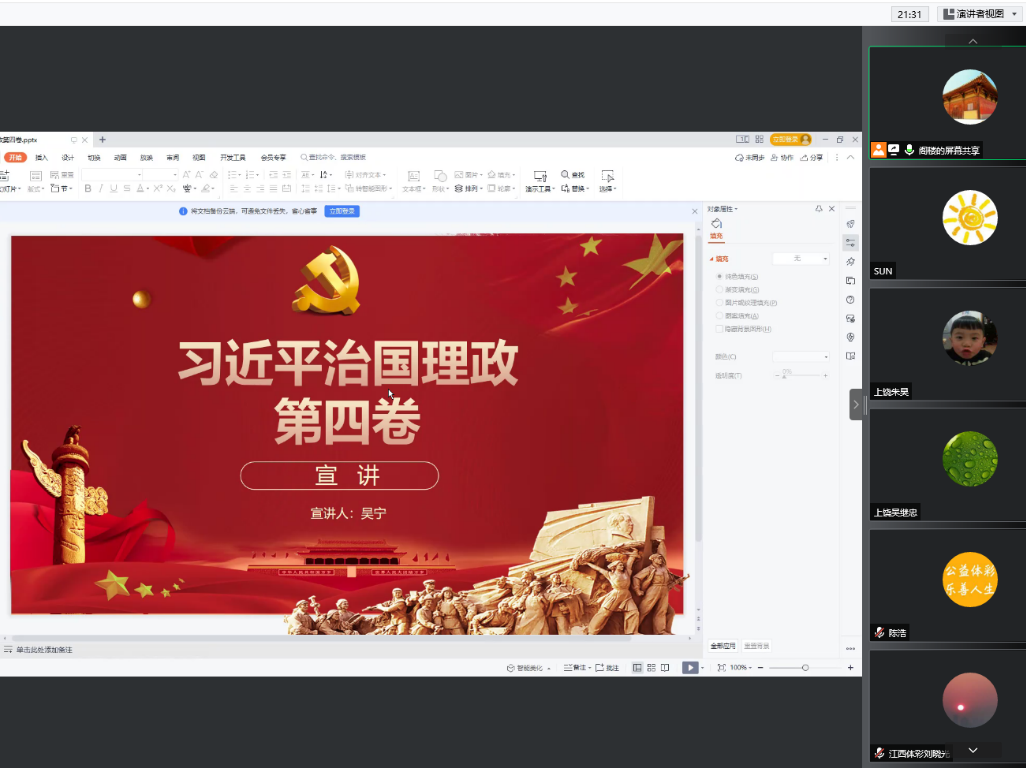Click blue Login now button in notification bar

pyautogui.click(x=342, y=211)
